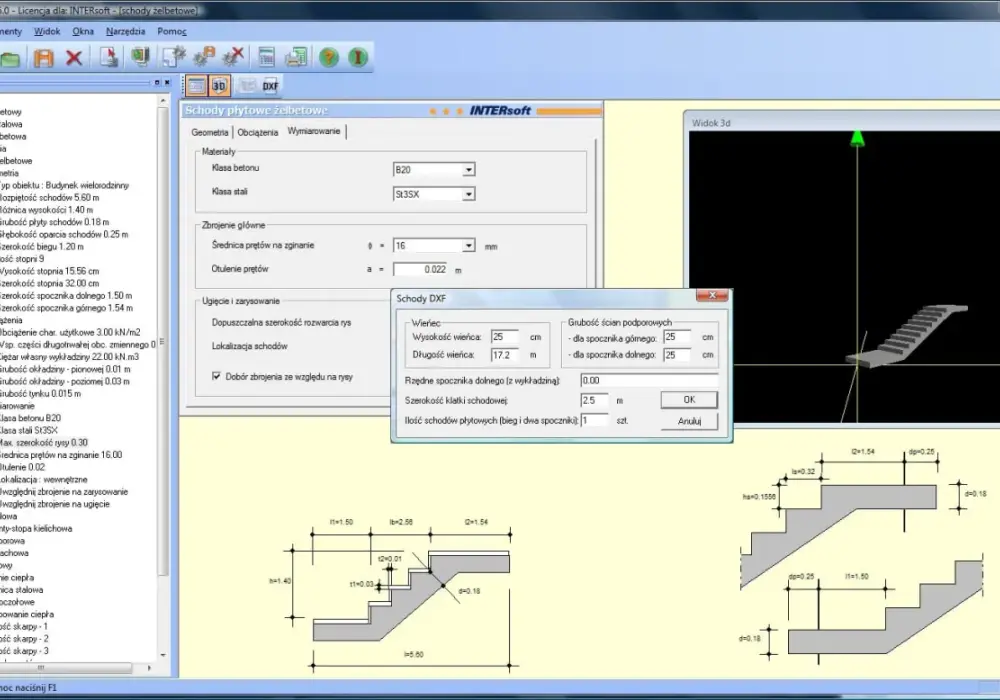This screenshot has height=700, width=1000.
Task: Click the green Y-axis arrow in 3D view
Action: point(857,138)
